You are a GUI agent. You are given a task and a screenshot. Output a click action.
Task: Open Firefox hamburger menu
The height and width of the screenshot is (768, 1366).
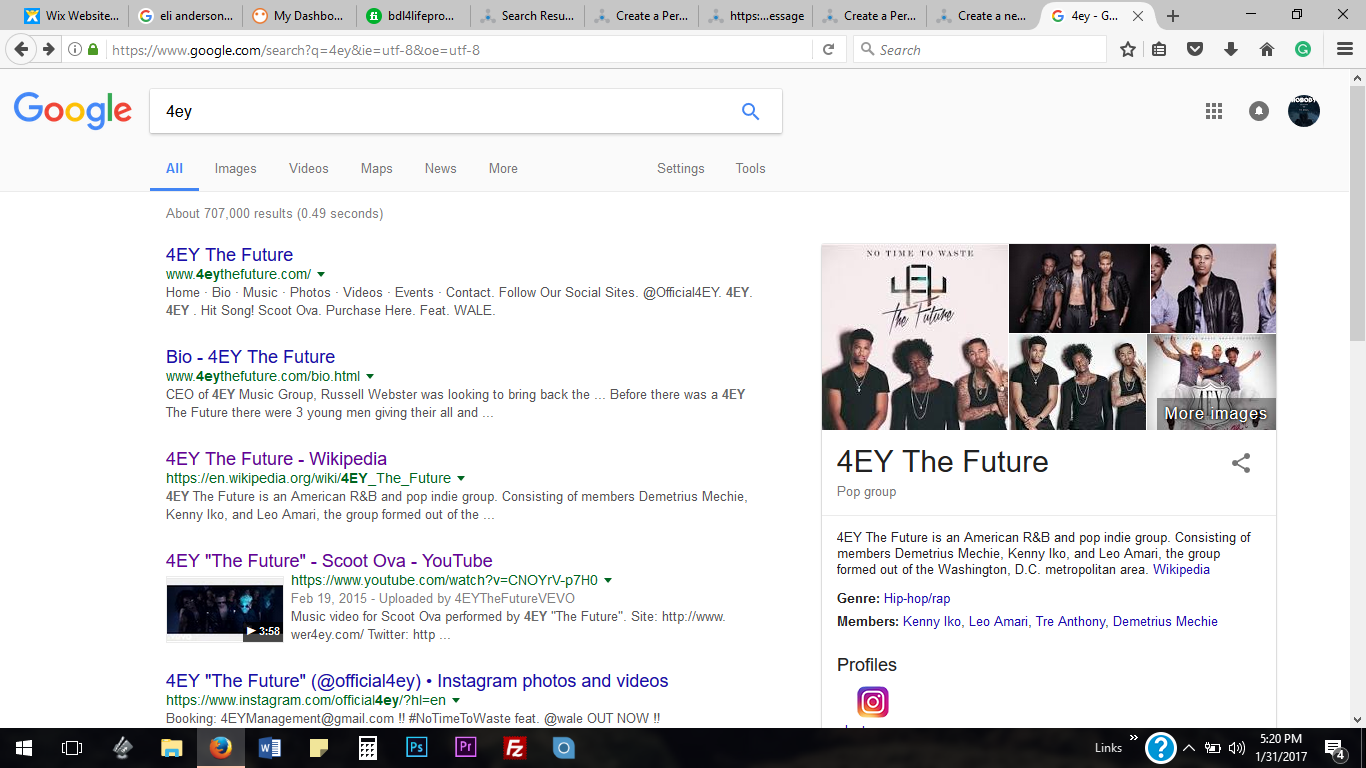coord(1345,50)
